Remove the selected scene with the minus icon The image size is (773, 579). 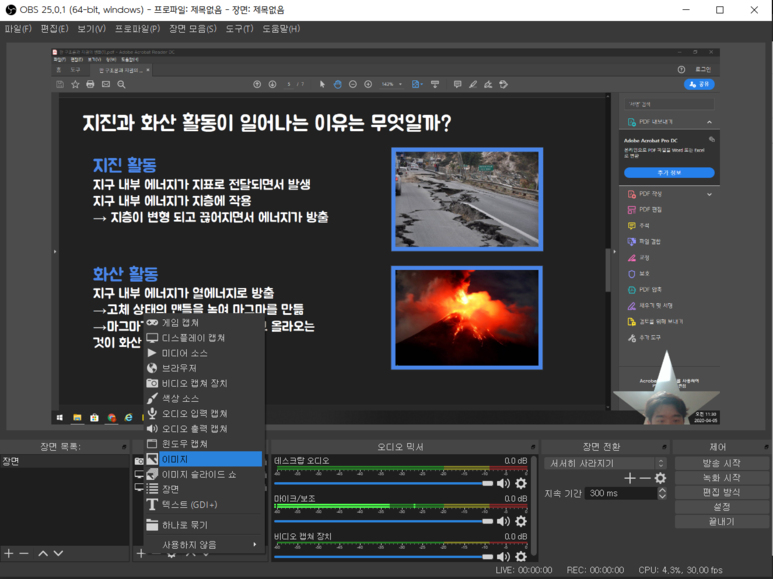tap(24, 553)
